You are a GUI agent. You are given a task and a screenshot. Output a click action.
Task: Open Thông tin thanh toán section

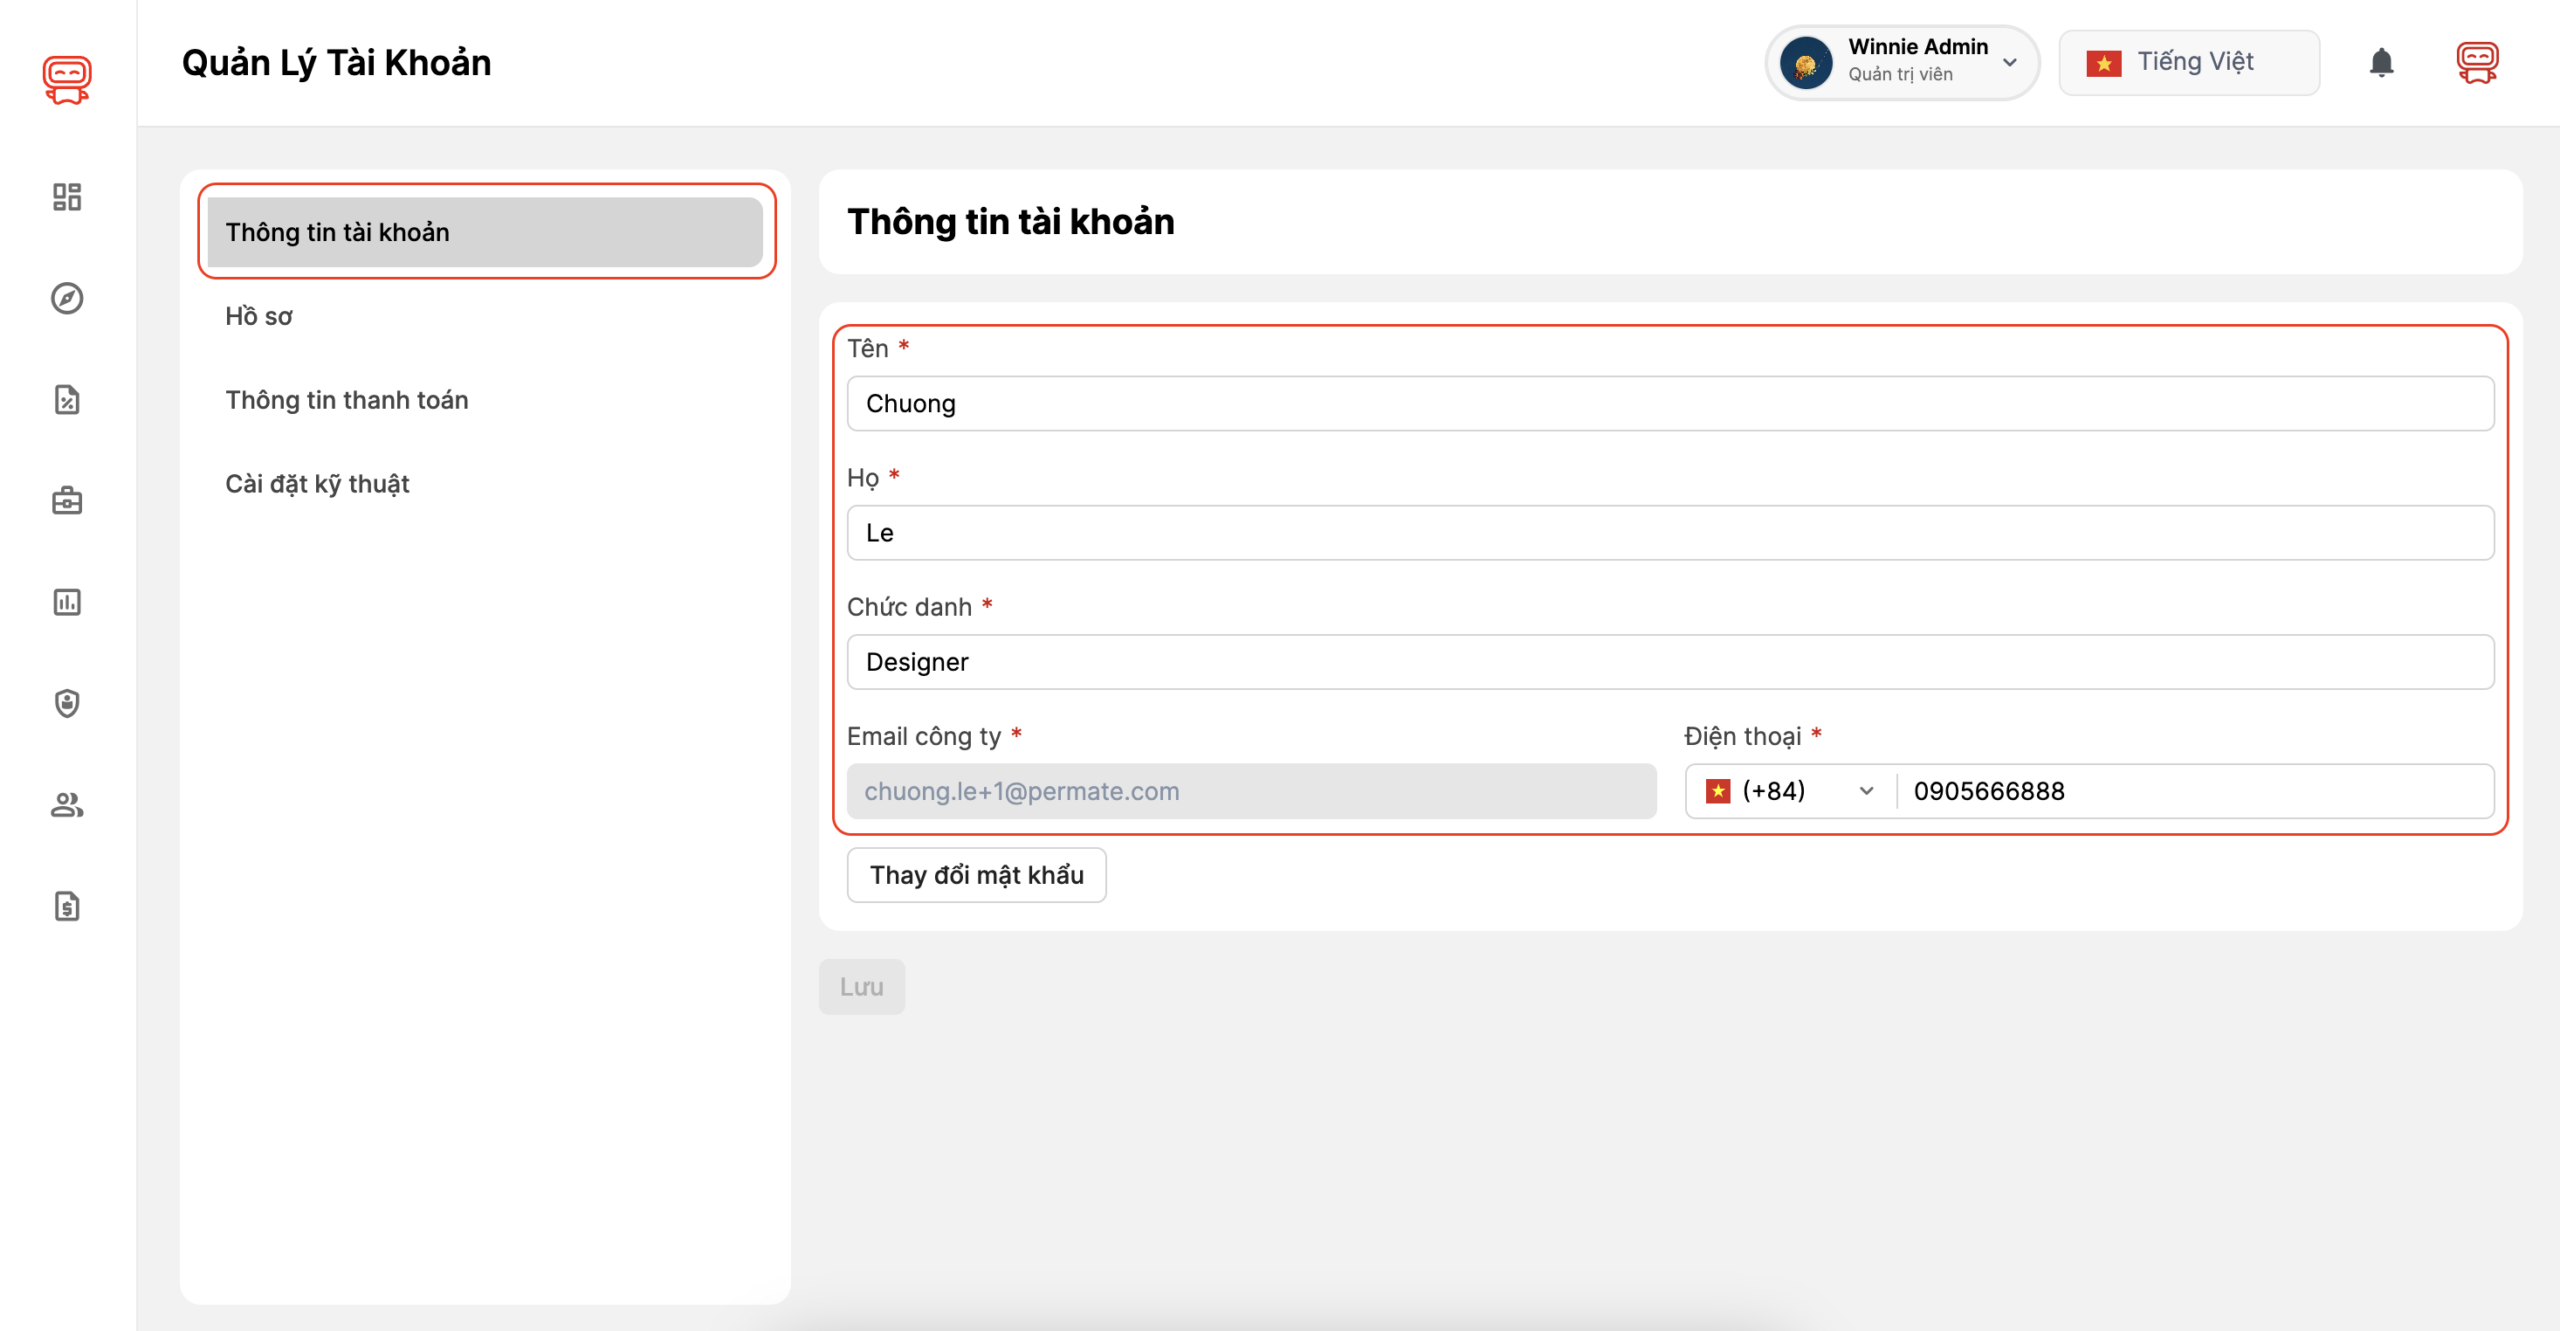[x=347, y=400]
